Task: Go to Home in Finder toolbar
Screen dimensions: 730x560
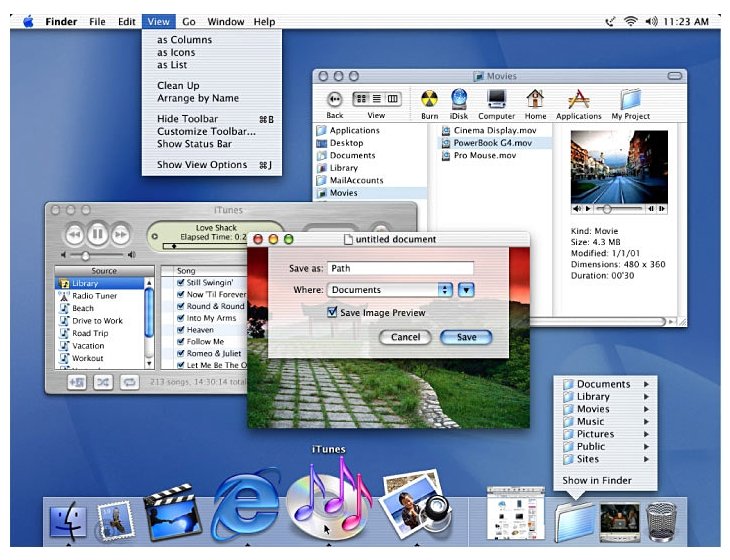Action: [535, 99]
